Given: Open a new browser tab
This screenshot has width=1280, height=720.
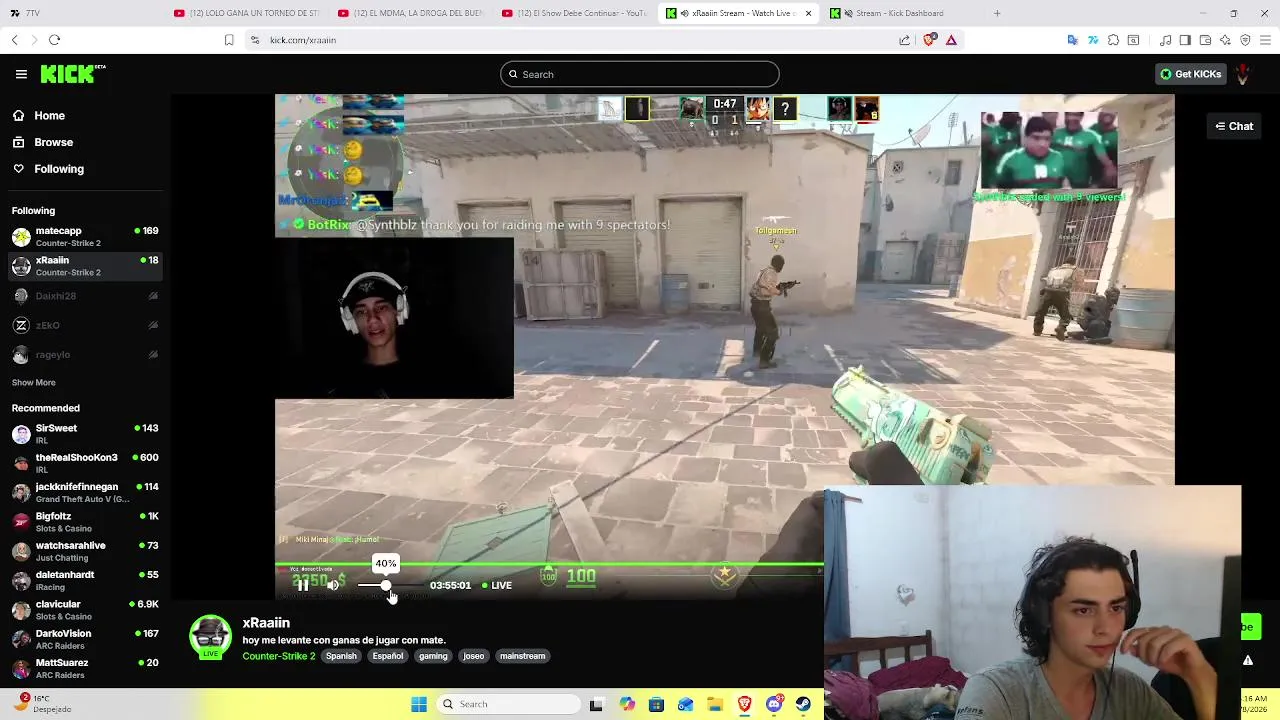Looking at the screenshot, I should 997,13.
